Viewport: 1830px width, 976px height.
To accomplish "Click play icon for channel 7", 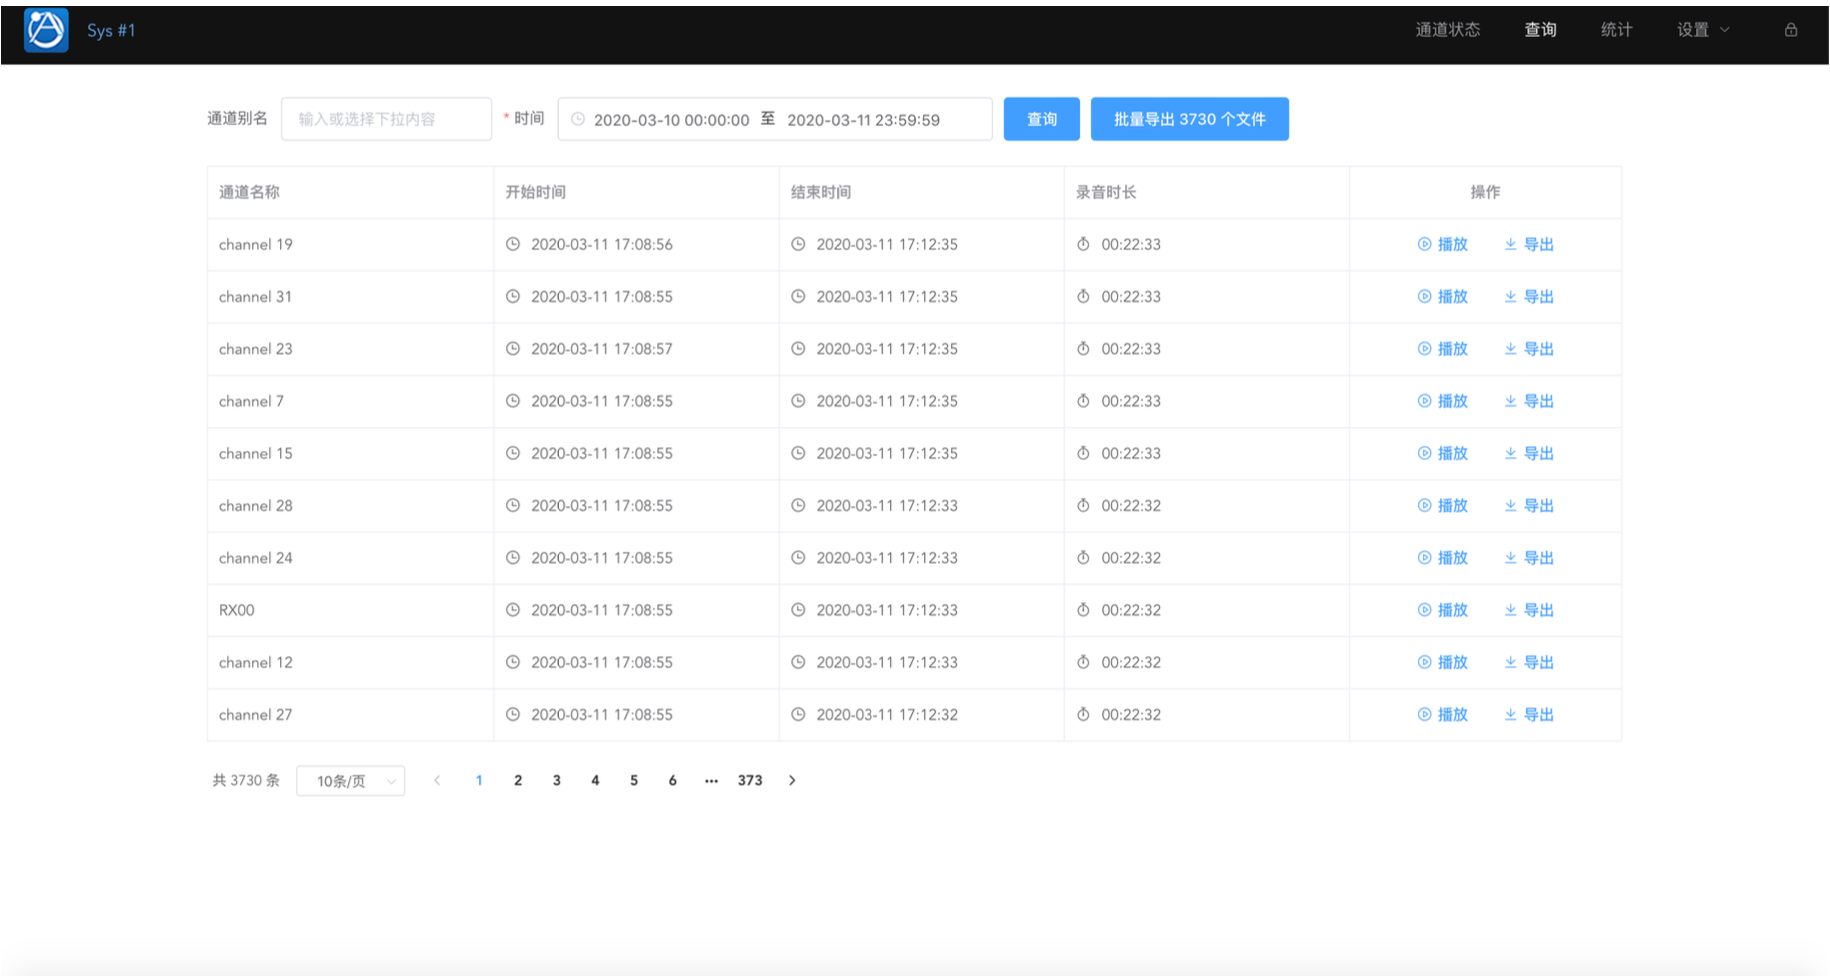I will tap(1425, 401).
